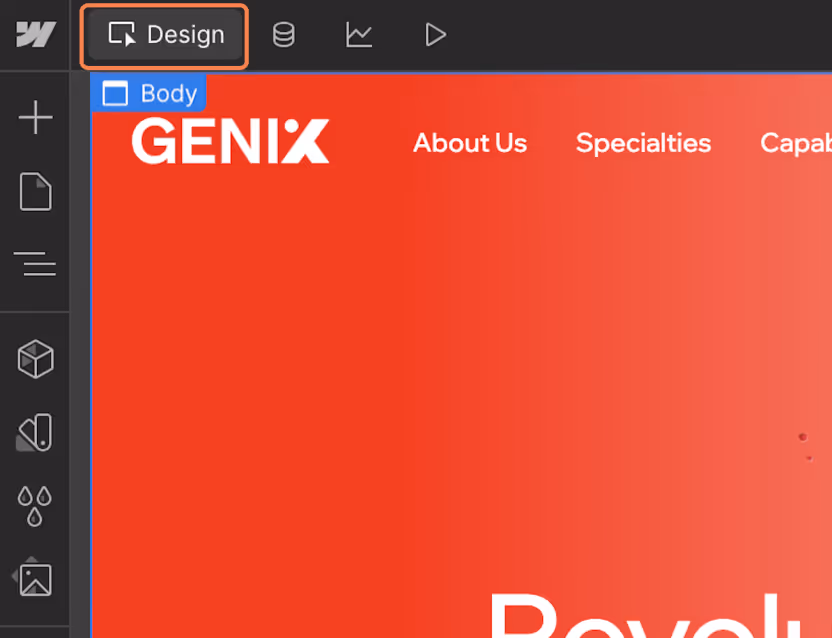
Task: Open the Assets image icon
Action: coord(33,577)
